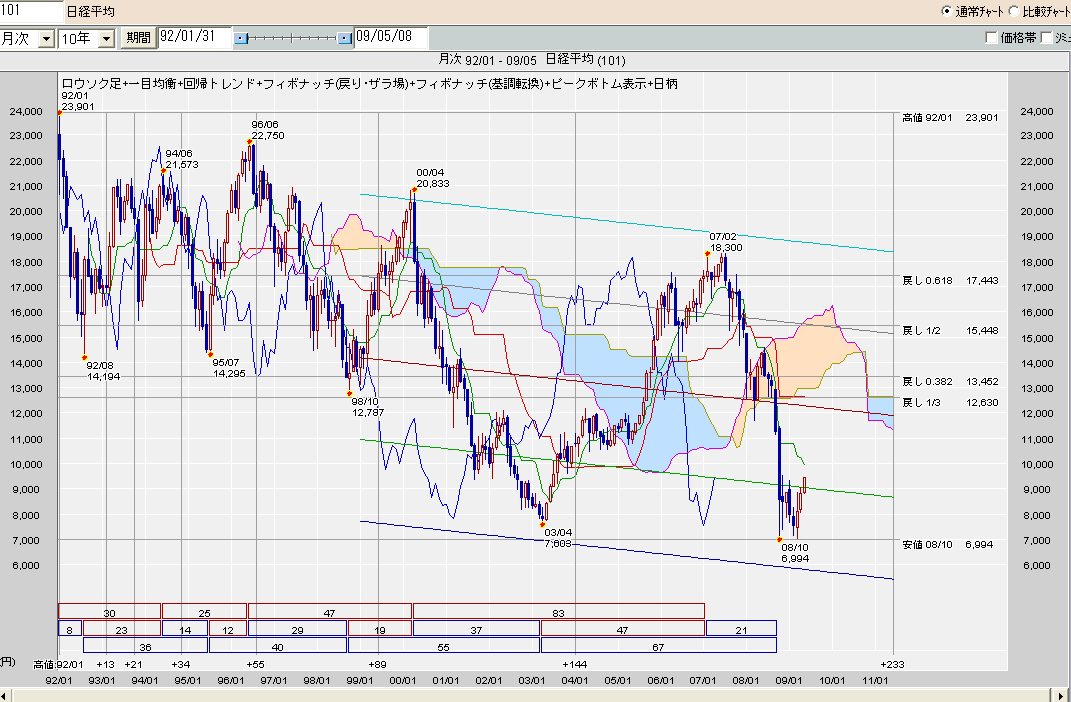Open the 10年 range dropdown
This screenshot has width=1071, height=702.
pos(106,38)
